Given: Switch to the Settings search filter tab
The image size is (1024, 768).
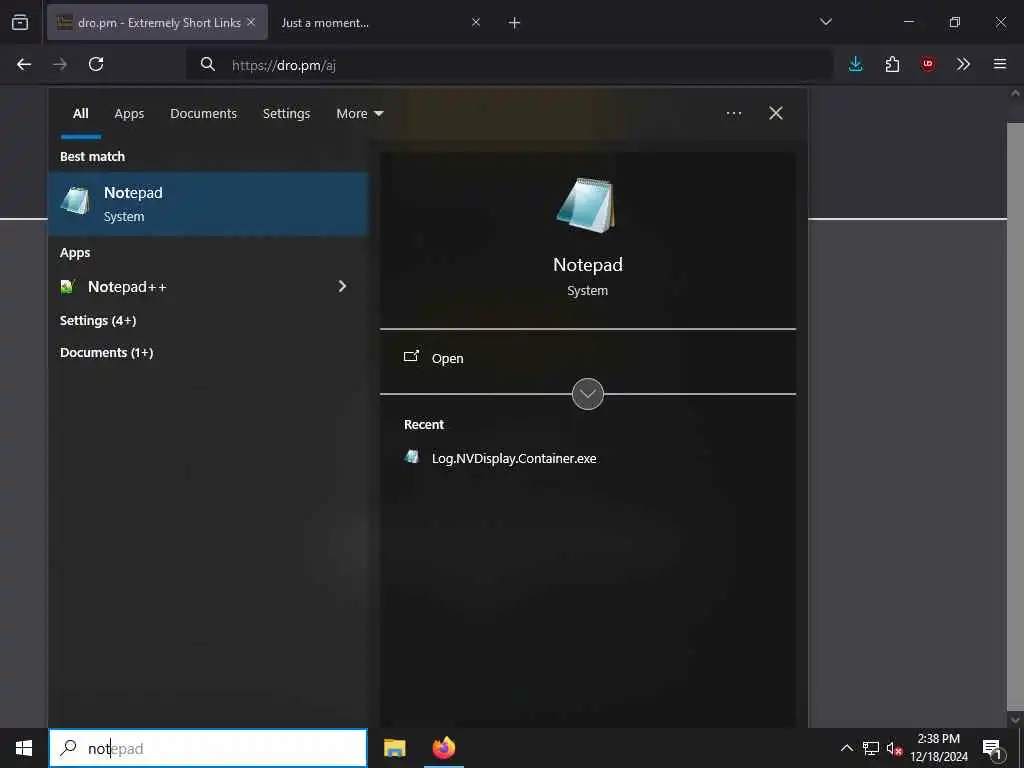Looking at the screenshot, I should [287, 114].
